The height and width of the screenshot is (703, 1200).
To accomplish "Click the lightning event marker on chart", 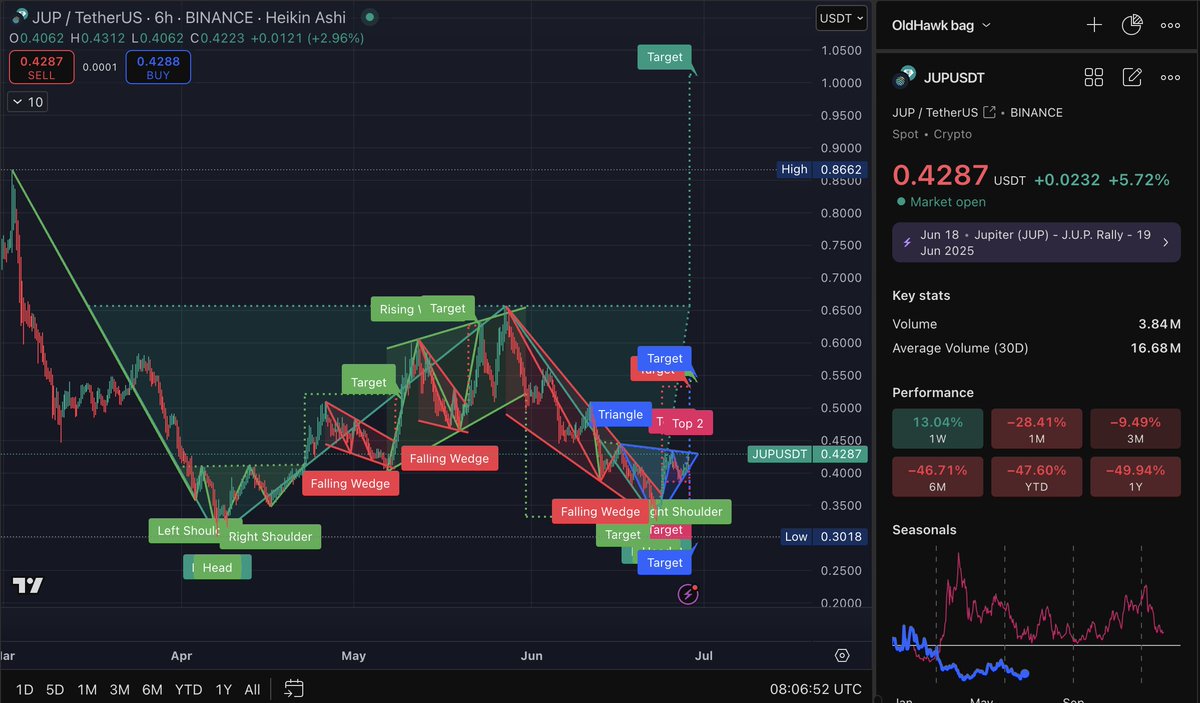I will pos(687,595).
